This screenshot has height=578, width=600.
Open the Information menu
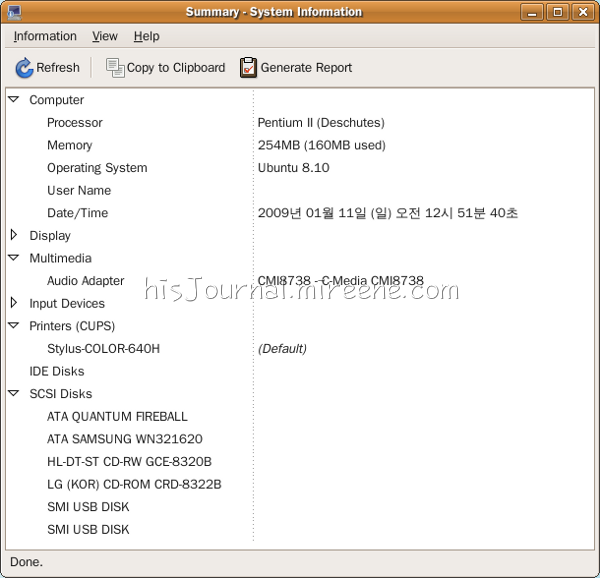45,36
